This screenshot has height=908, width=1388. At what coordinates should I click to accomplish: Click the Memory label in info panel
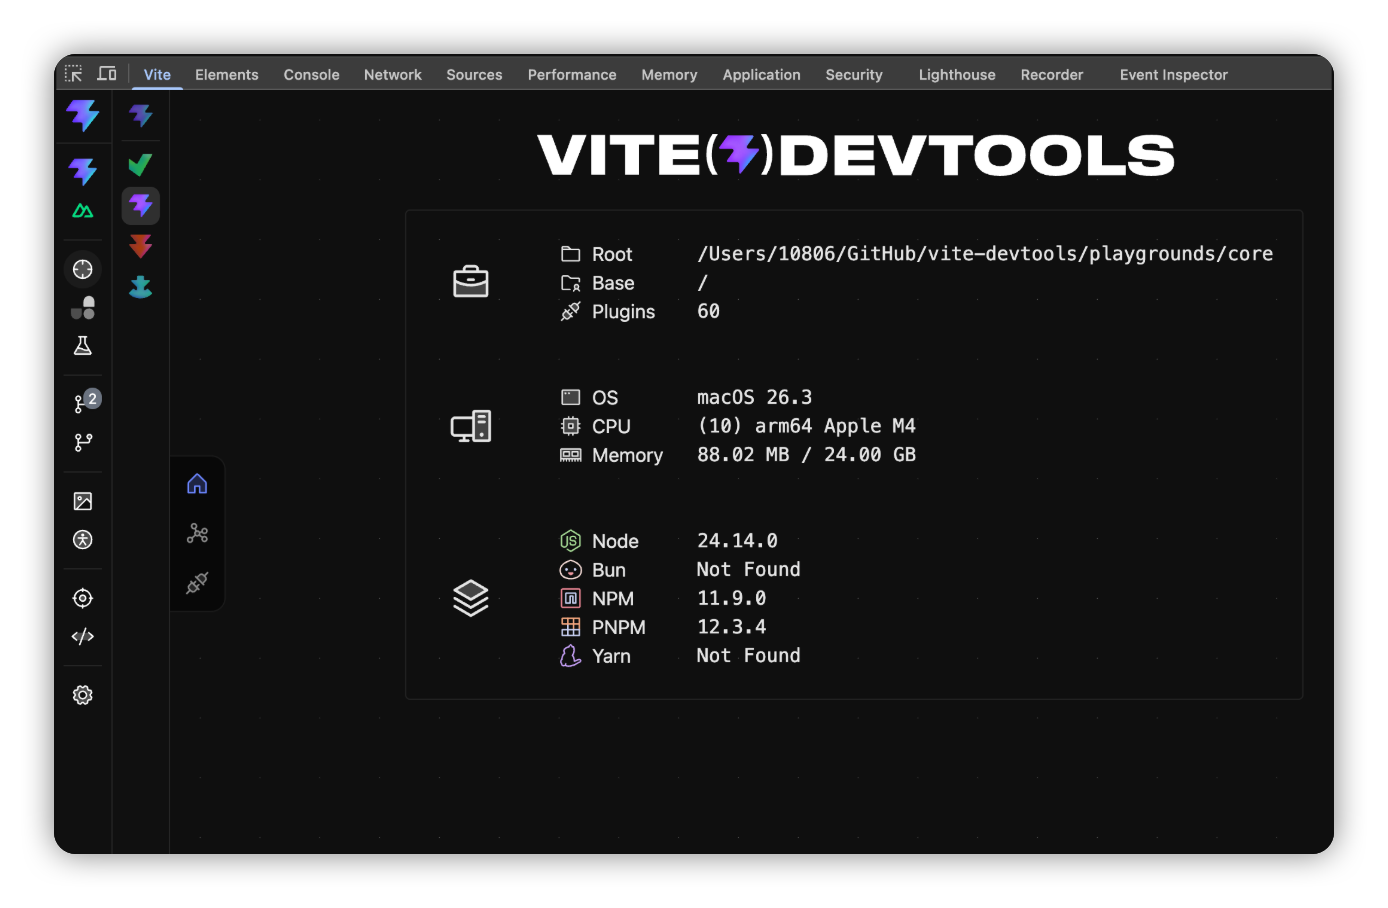pos(627,455)
